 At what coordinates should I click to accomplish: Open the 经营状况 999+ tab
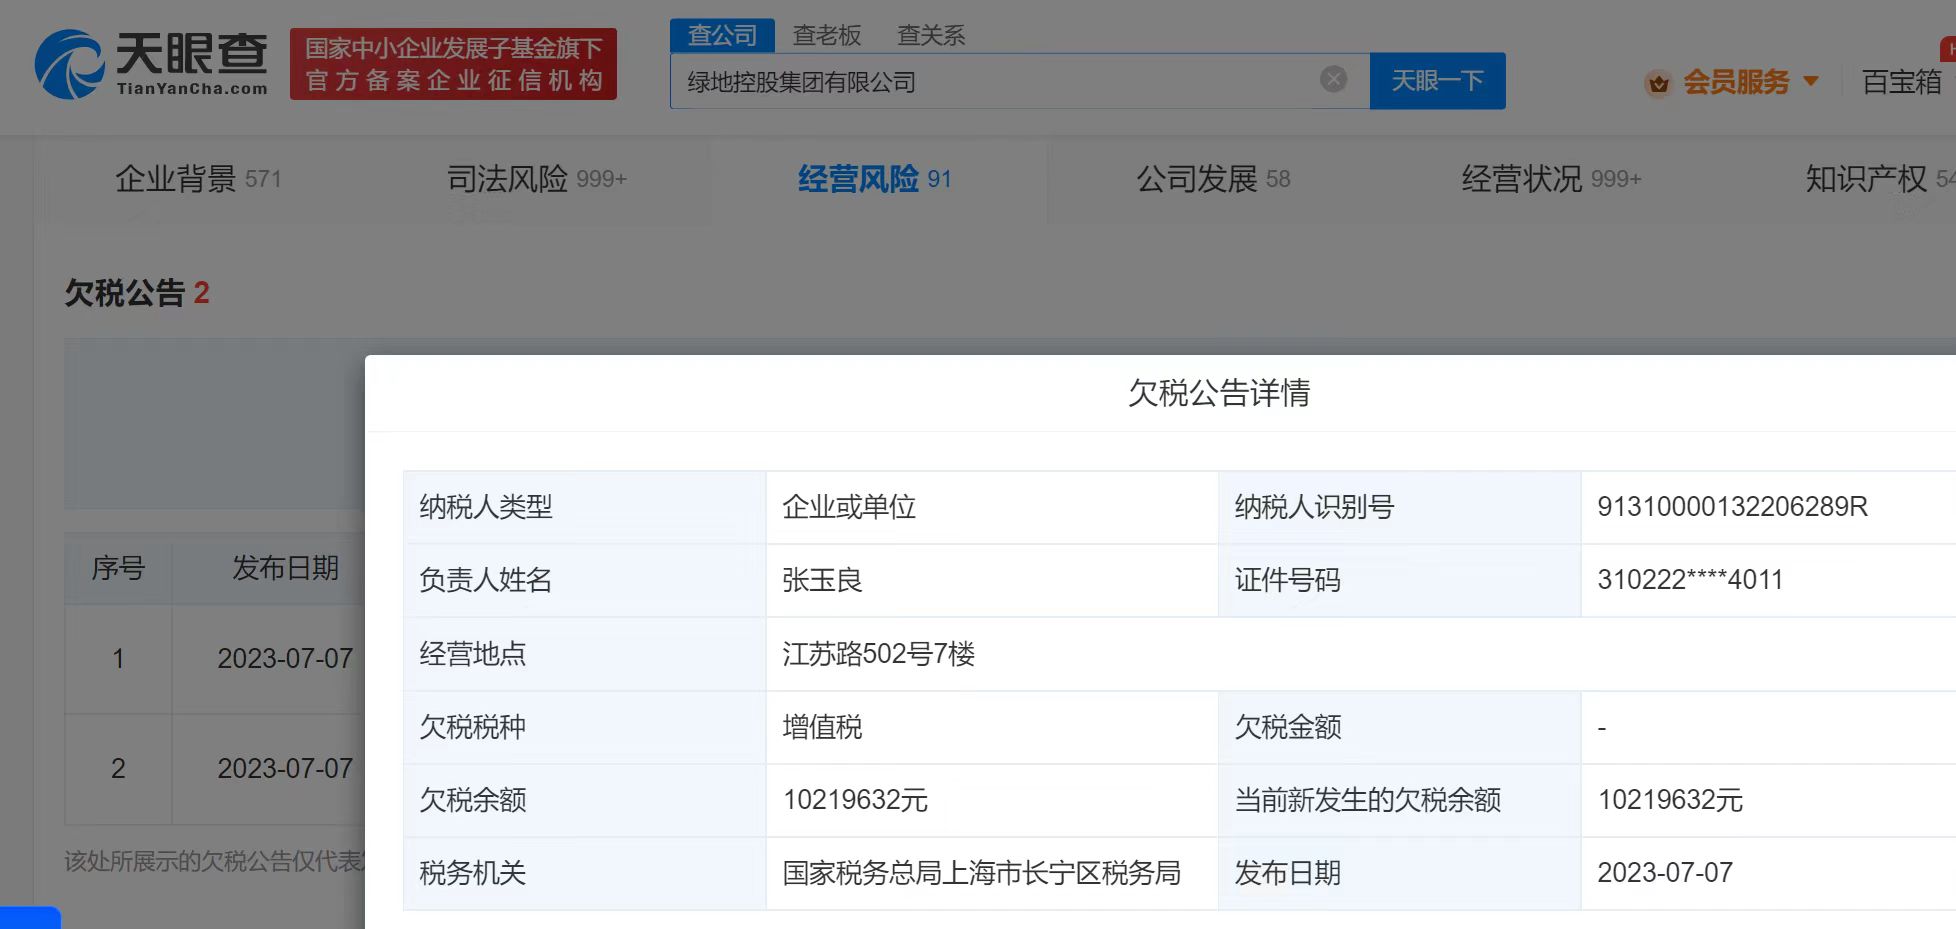coord(1551,179)
